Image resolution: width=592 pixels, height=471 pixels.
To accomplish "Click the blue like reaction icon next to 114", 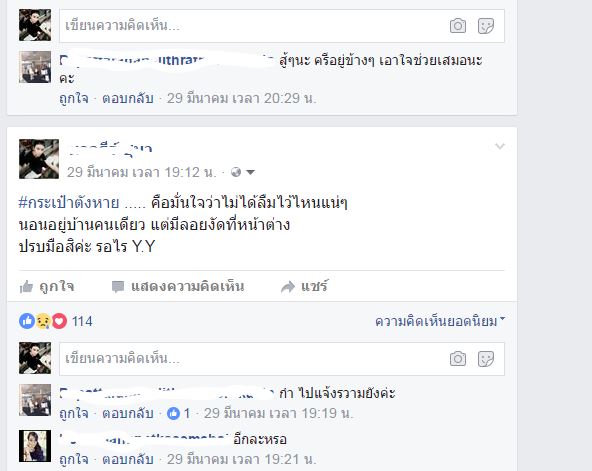I will 27,321.
